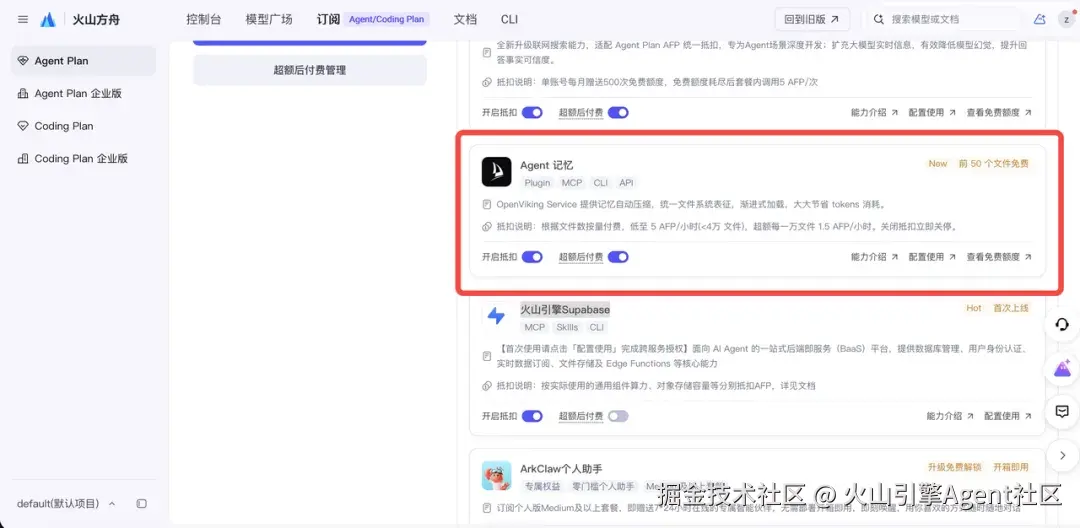Select Agent Plan in sidebar
Screen dimensions: 1080x528
(x=83, y=61)
